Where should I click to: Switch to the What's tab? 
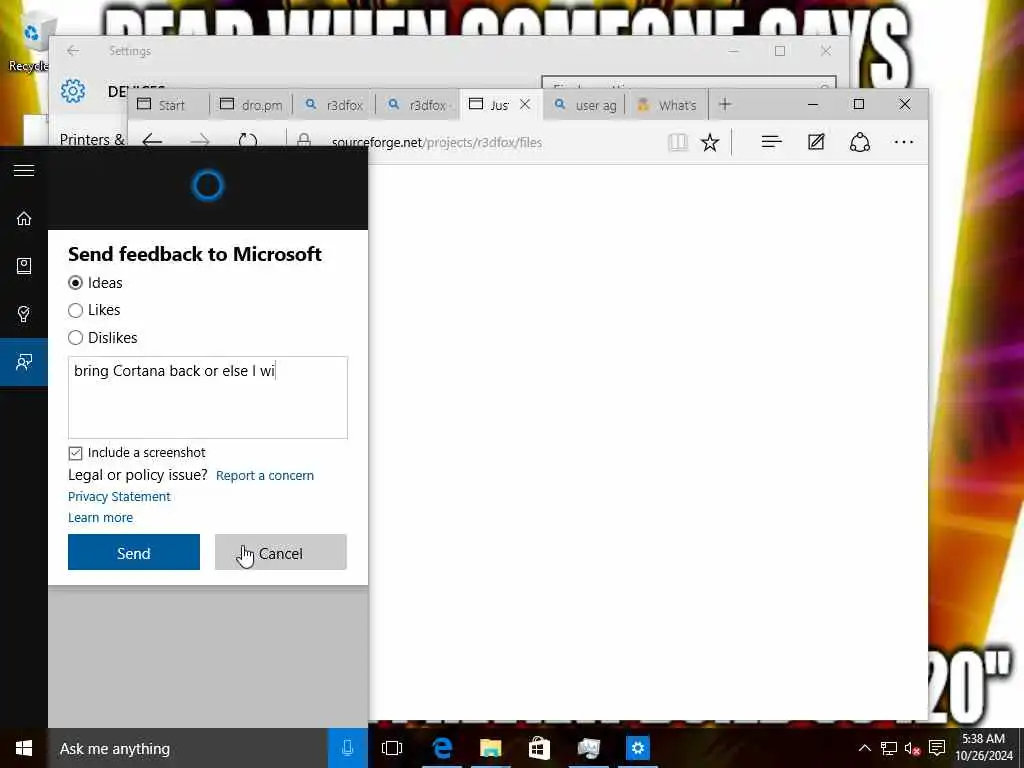[x=667, y=105]
